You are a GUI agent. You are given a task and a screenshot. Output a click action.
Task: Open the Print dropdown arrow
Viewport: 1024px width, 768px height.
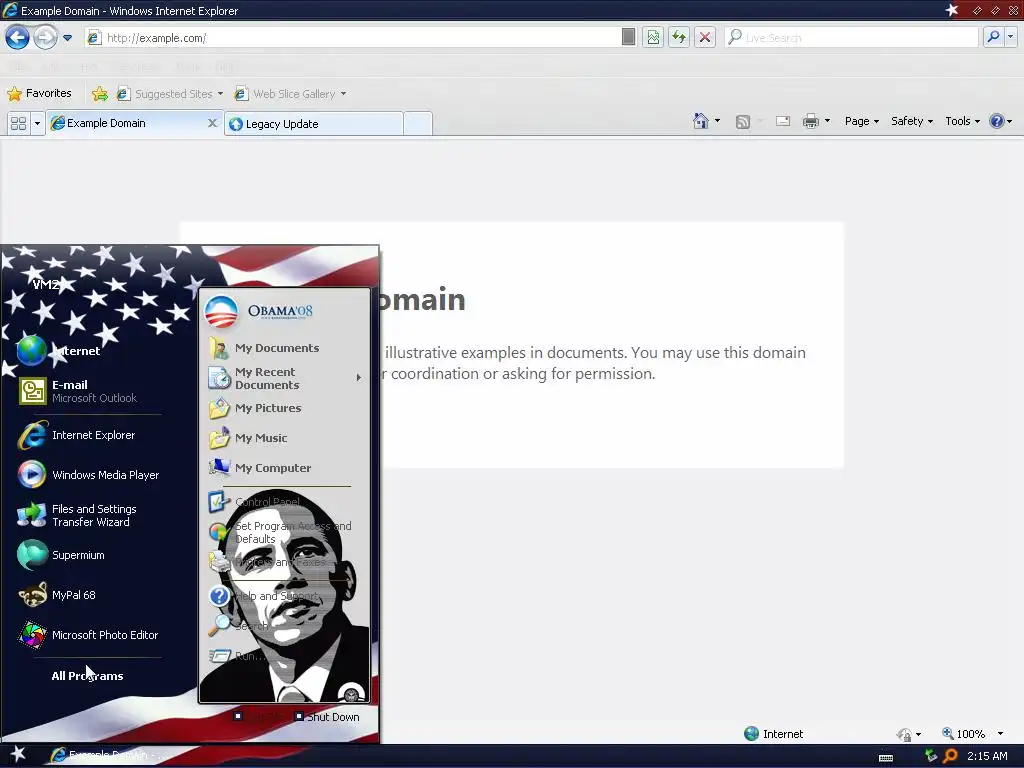click(827, 121)
